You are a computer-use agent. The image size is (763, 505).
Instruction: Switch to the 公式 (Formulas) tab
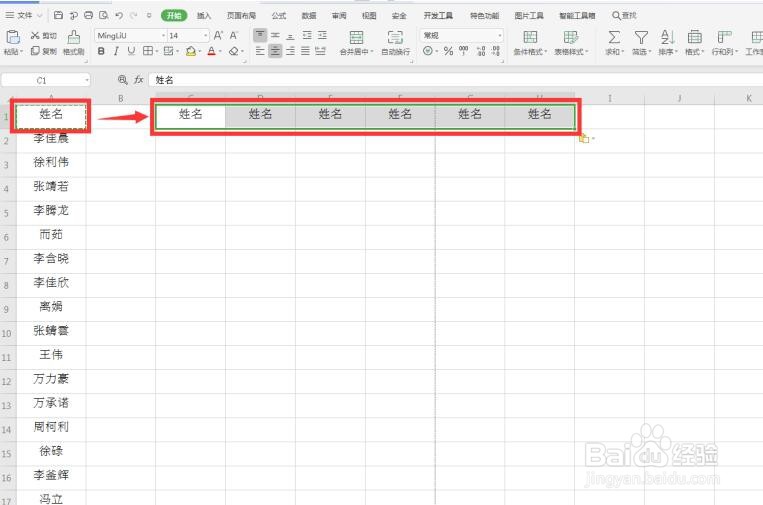(x=279, y=16)
